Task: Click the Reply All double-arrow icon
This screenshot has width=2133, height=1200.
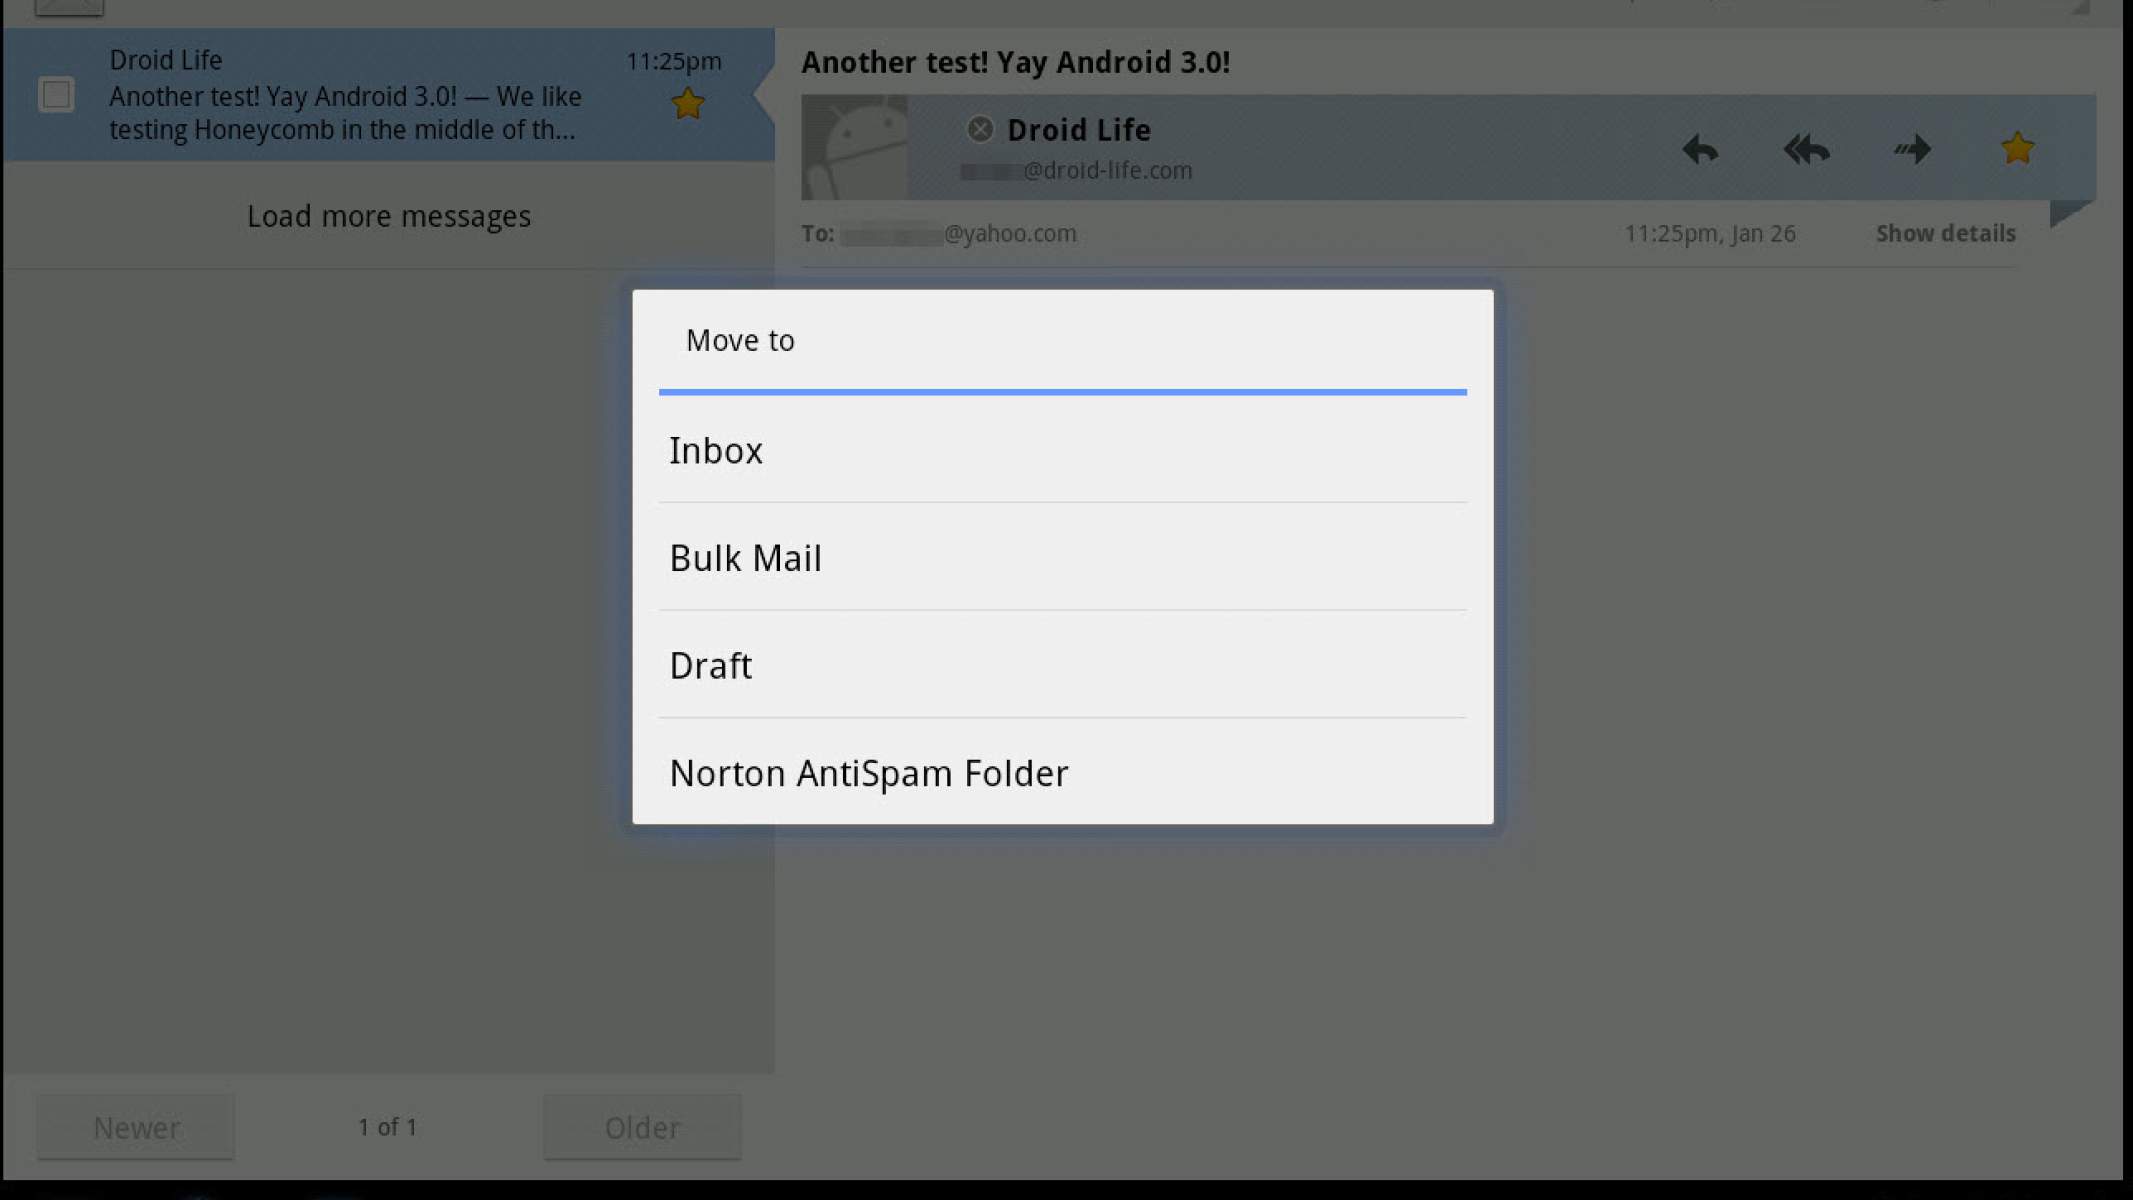Action: coord(1806,149)
